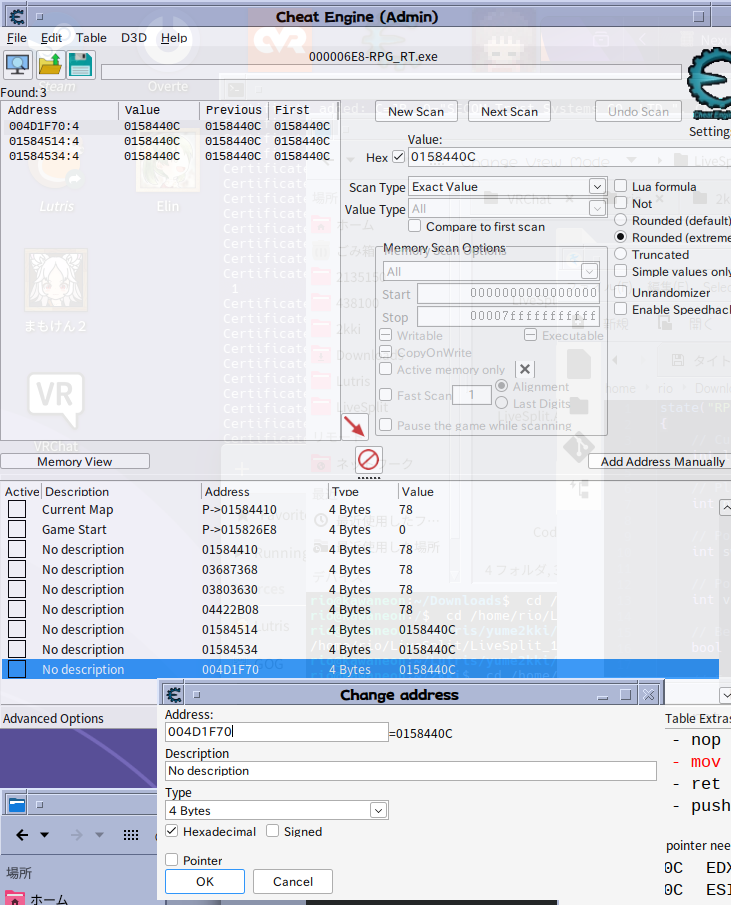
Task: Enable the Lua formula checkbox
Action: (x=621, y=186)
